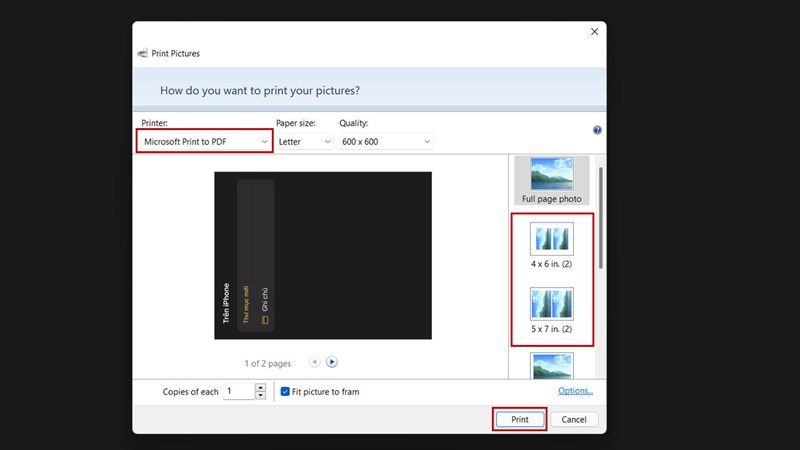Open the Options... link
Viewport: 800px width, 450px height.
575,391
